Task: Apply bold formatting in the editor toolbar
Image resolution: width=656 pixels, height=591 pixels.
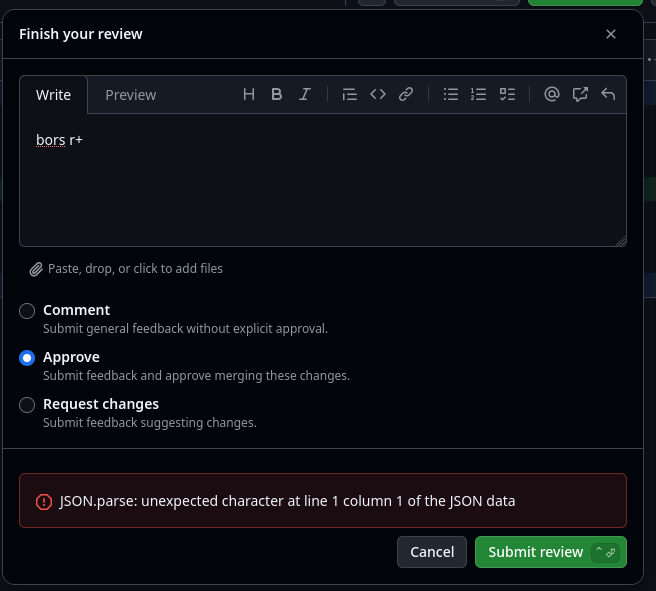Action: [x=277, y=94]
